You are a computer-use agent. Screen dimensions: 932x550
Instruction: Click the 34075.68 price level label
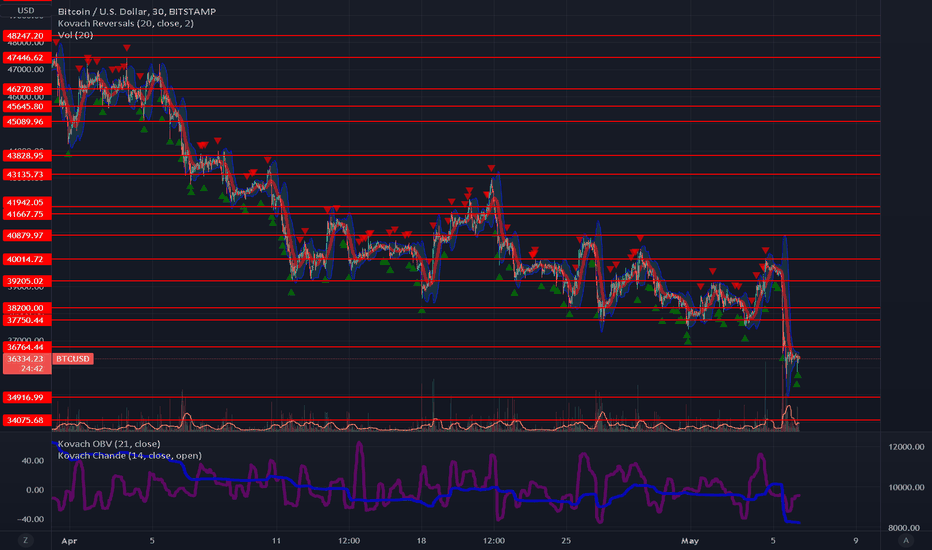[x=27, y=420]
